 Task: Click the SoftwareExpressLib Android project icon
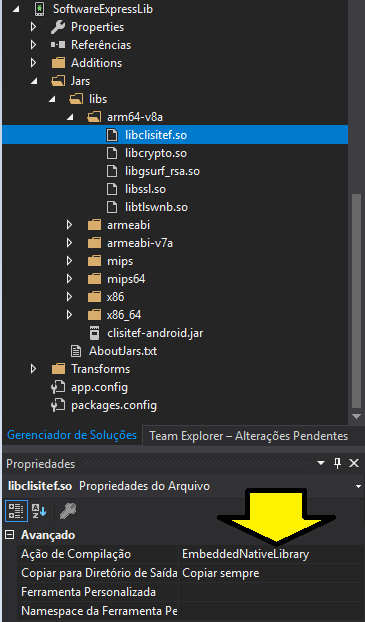point(39,9)
